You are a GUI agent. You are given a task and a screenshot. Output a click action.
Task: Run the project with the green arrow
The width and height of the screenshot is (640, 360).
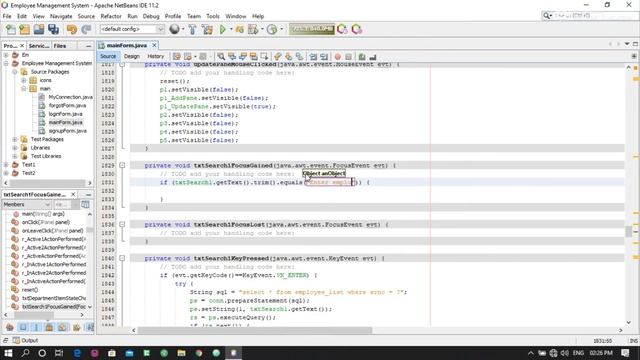click(x=222, y=29)
